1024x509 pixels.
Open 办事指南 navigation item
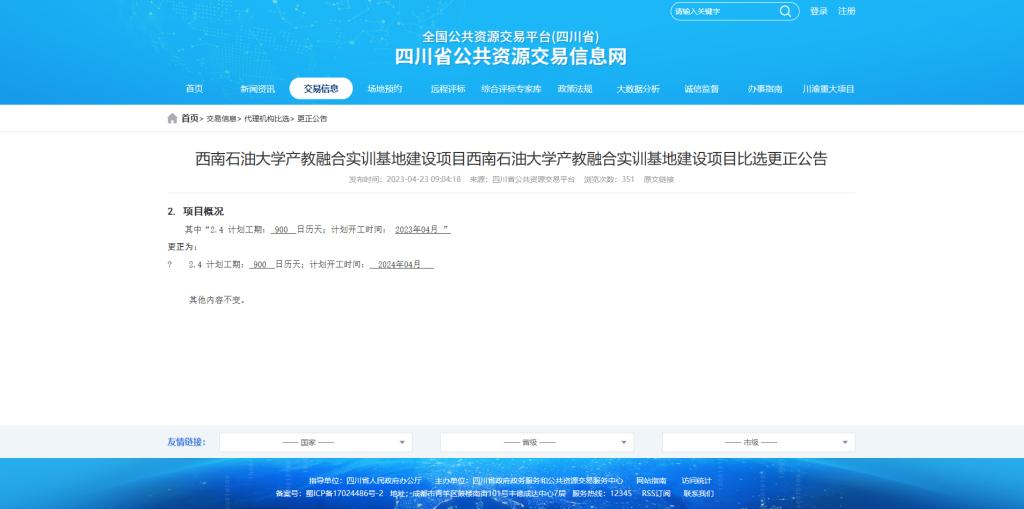765,89
